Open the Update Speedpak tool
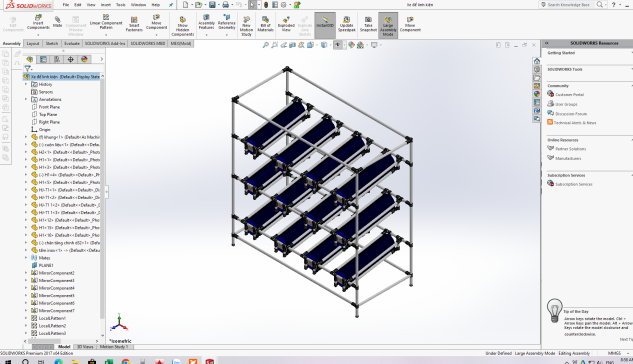This screenshot has height=364, width=633. [x=346, y=24]
